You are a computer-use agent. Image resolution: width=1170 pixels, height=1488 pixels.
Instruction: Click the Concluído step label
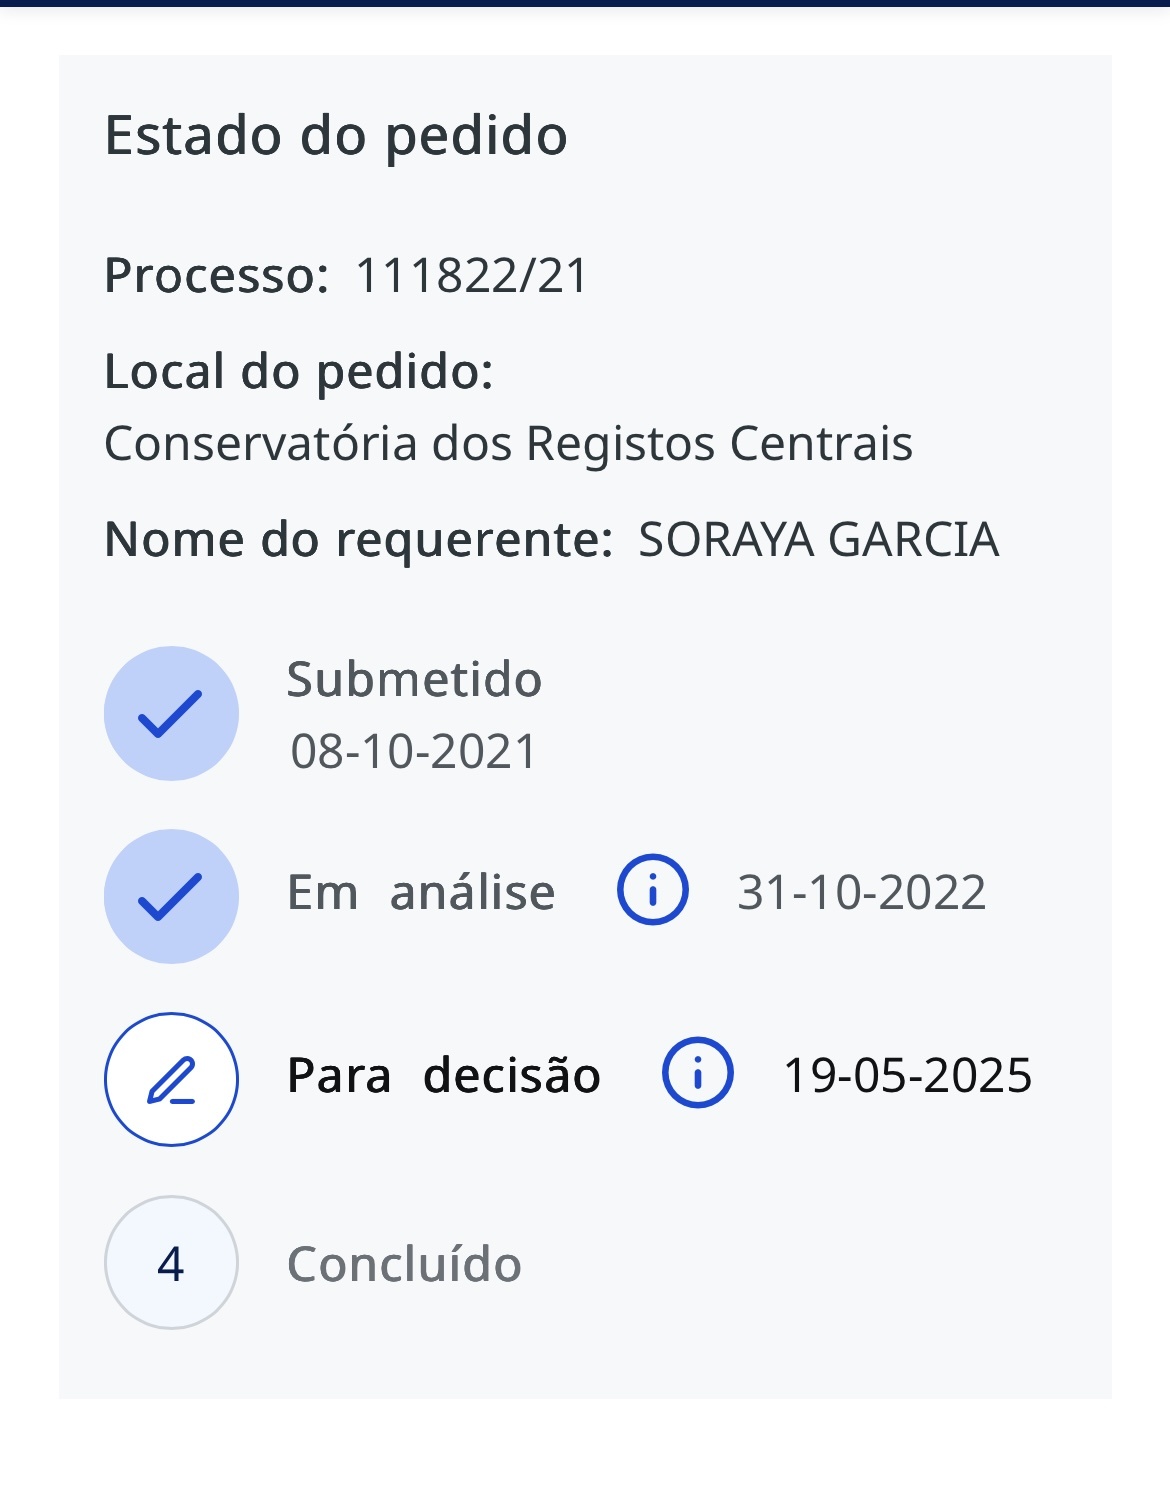pyautogui.click(x=404, y=1265)
